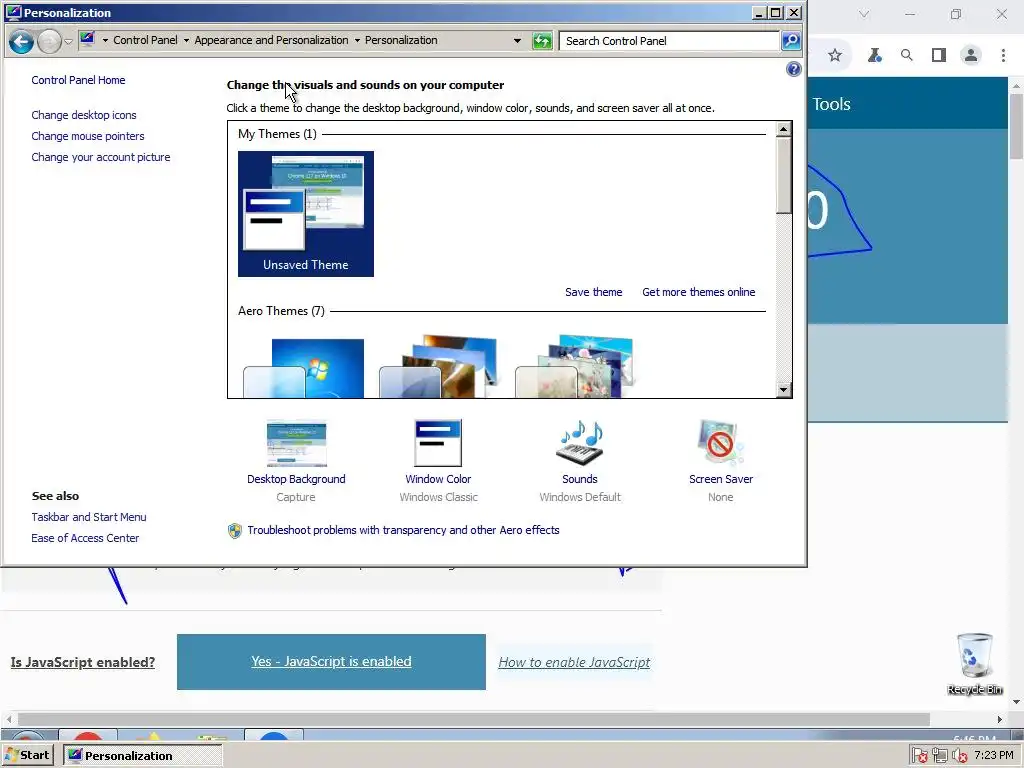Viewport: 1024px width, 768px height.
Task: Select the third Aero theme with flower illustrations
Action: [x=575, y=367]
